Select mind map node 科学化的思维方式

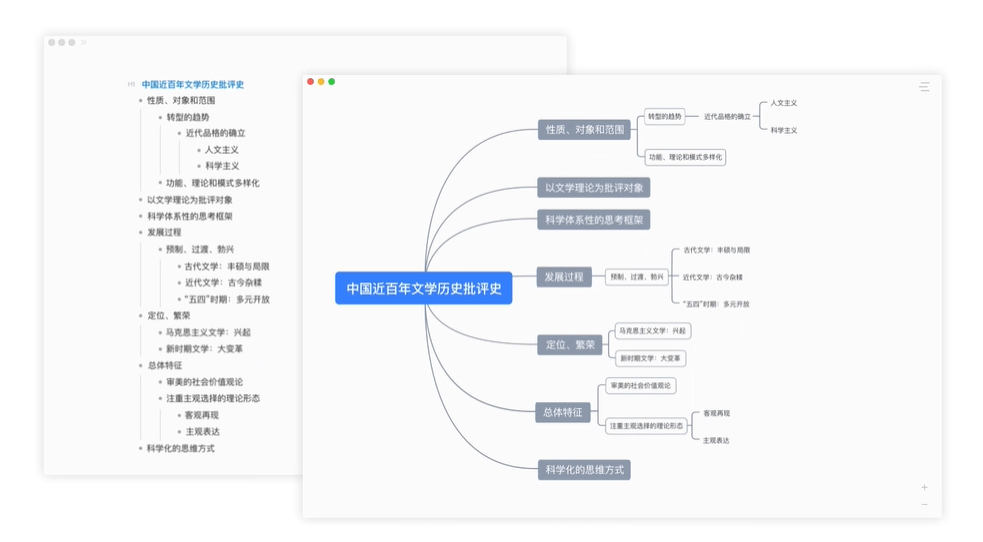pyautogui.click(x=584, y=470)
